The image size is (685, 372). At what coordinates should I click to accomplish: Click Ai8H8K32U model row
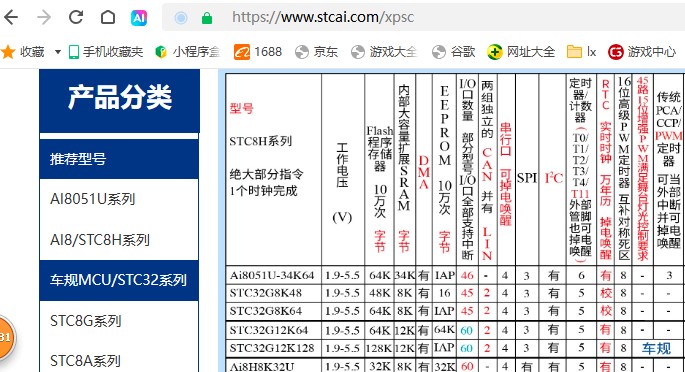[x=262, y=366]
